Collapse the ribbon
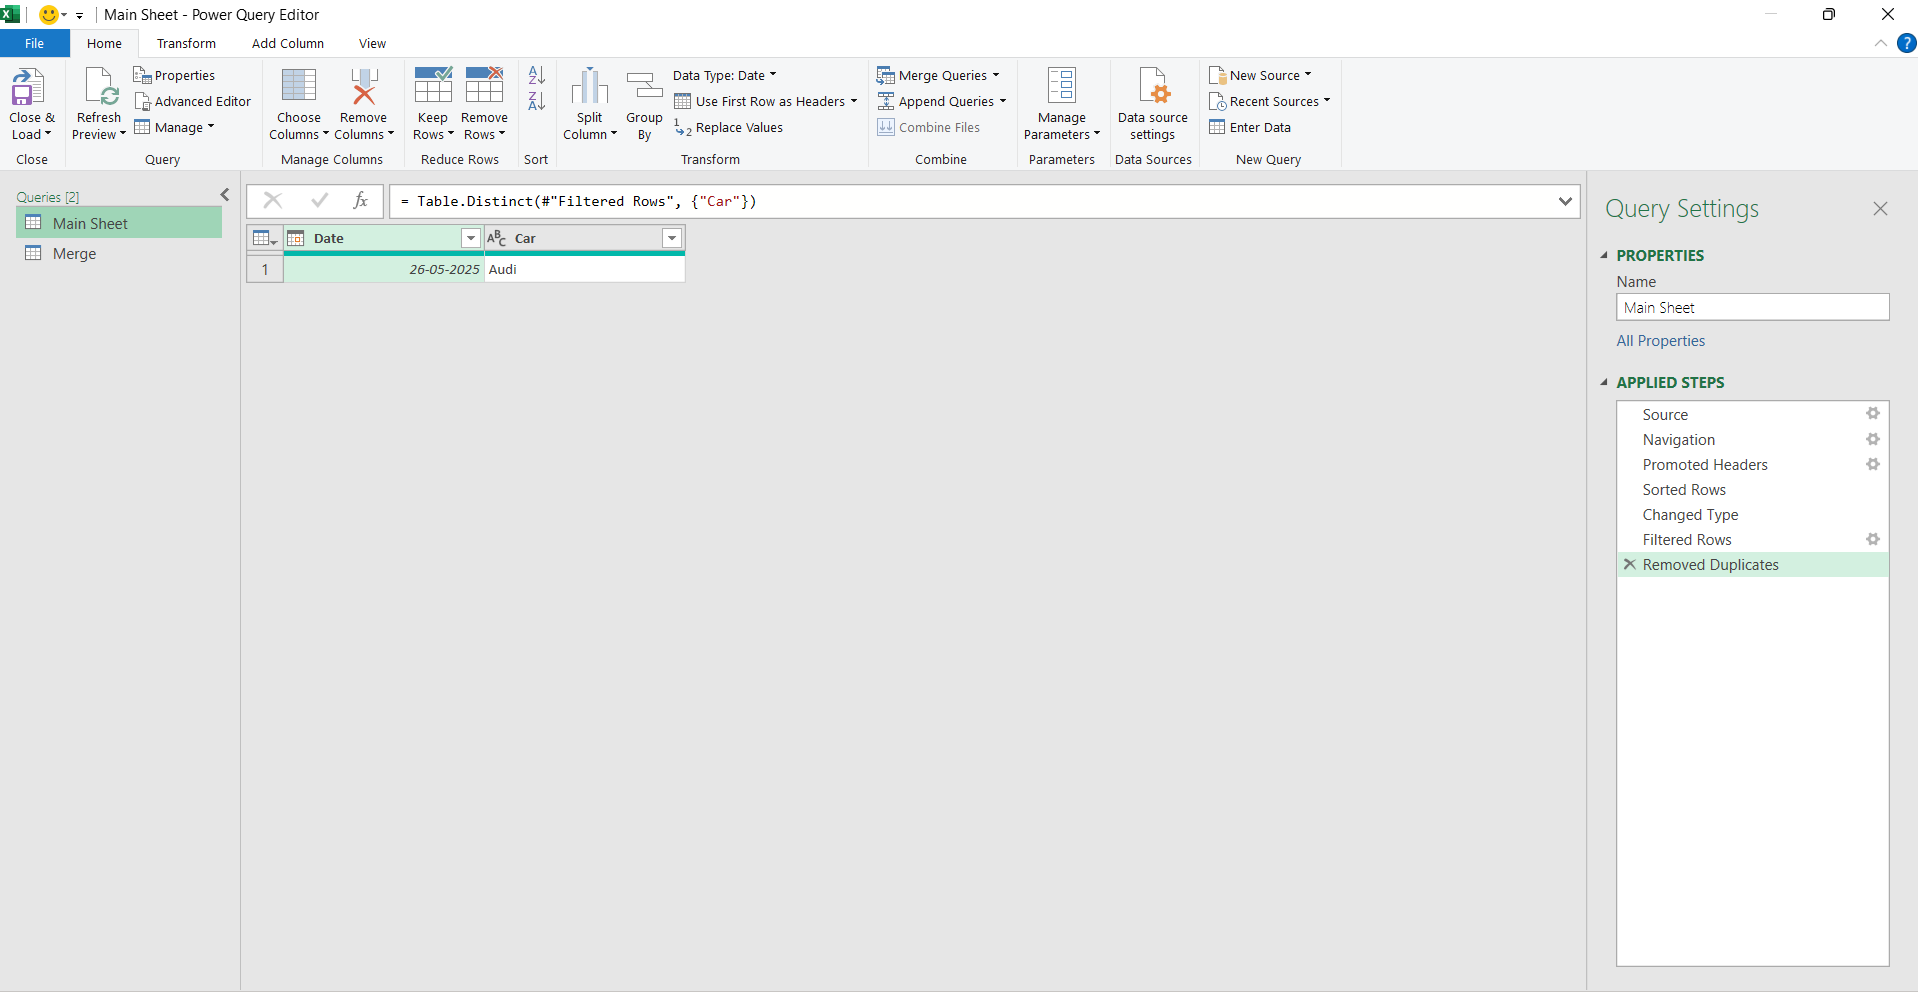This screenshot has height=992, width=1918. point(1881,43)
